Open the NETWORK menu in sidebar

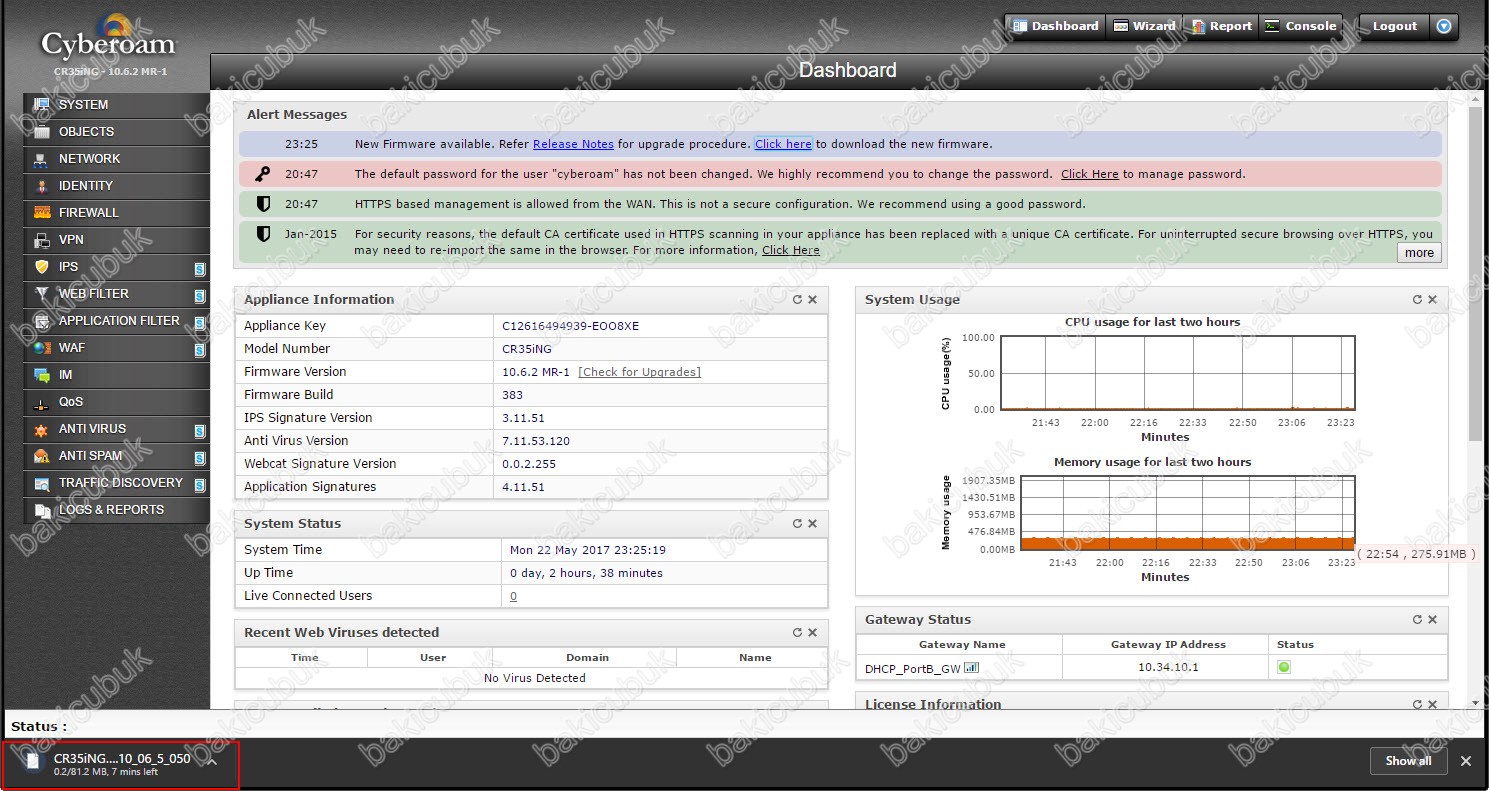click(116, 158)
